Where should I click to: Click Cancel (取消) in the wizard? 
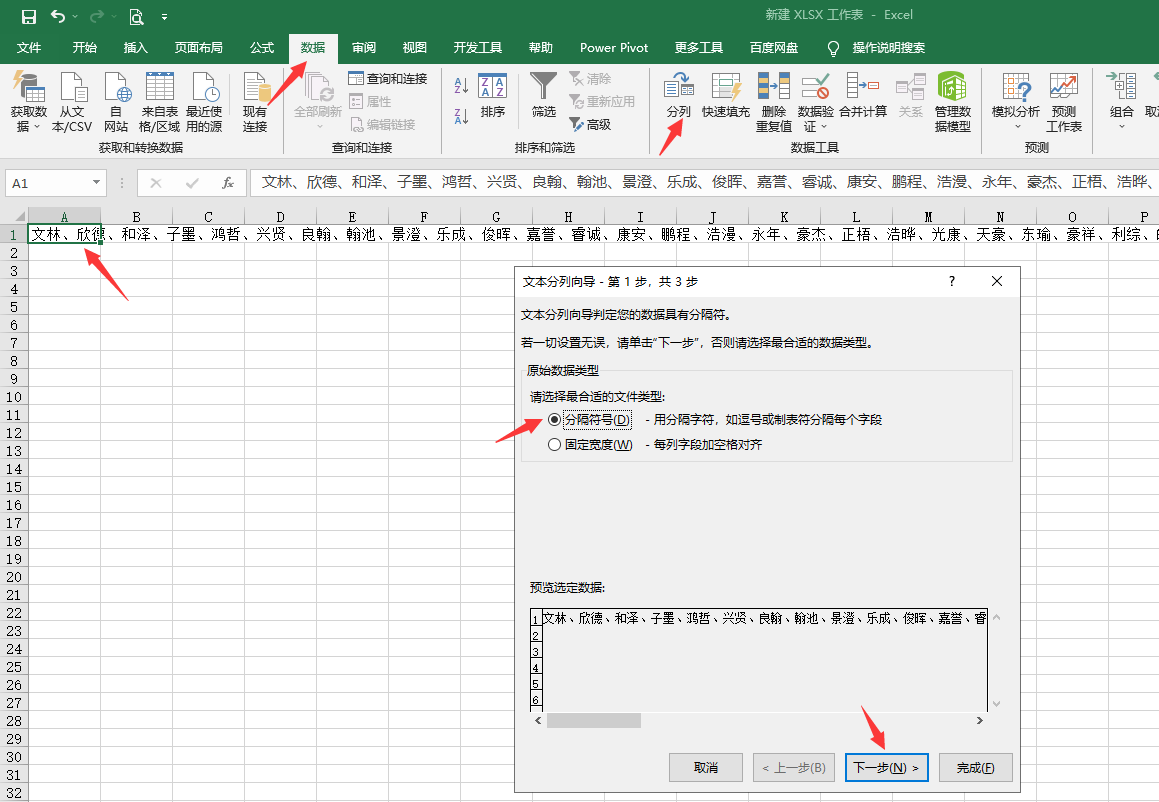tap(706, 768)
